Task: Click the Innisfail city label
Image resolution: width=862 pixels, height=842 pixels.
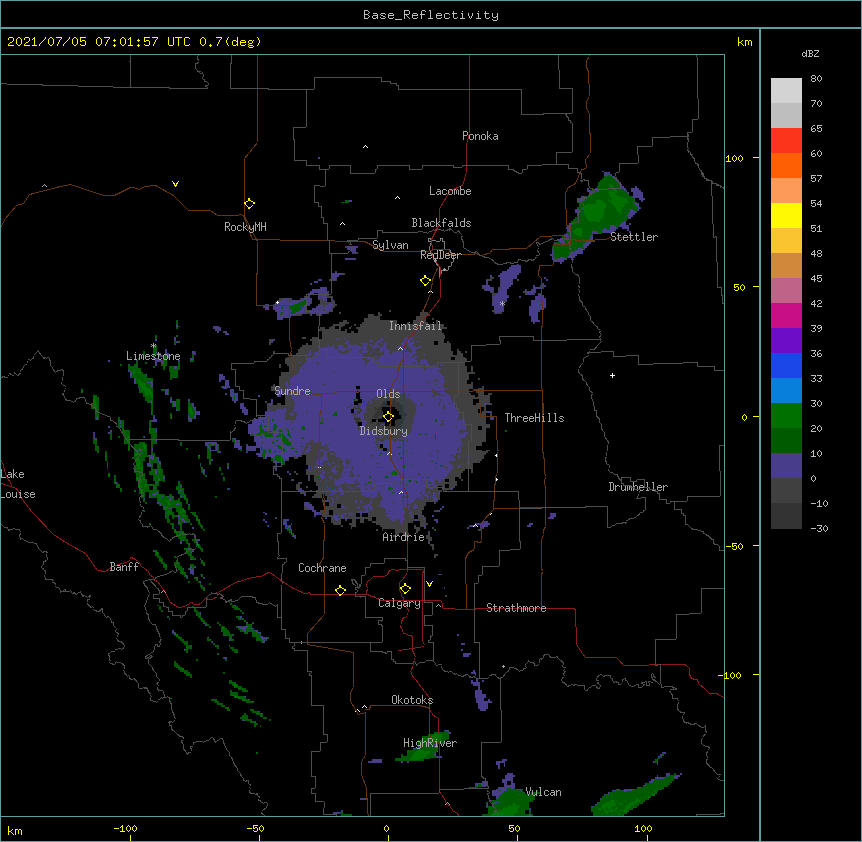Action: click(x=416, y=326)
